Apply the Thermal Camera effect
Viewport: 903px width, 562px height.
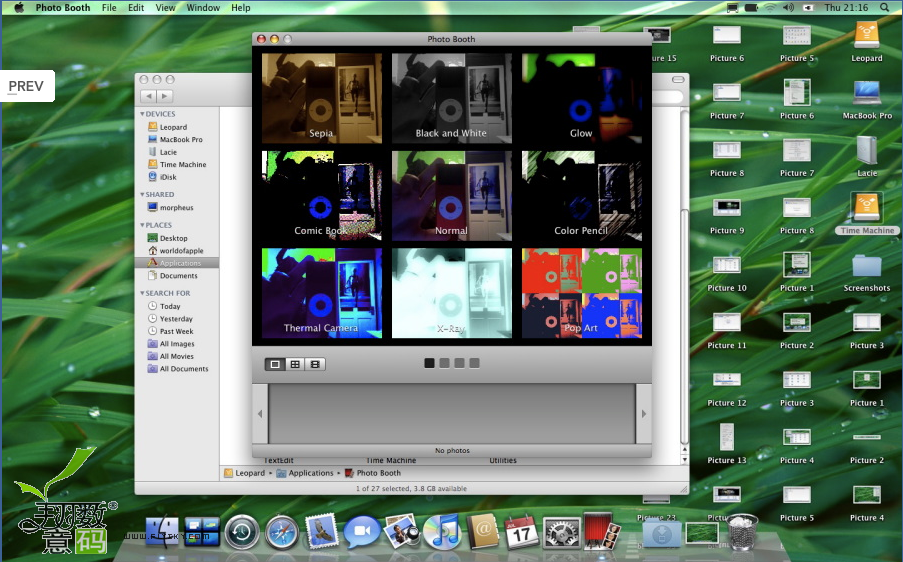[321, 293]
